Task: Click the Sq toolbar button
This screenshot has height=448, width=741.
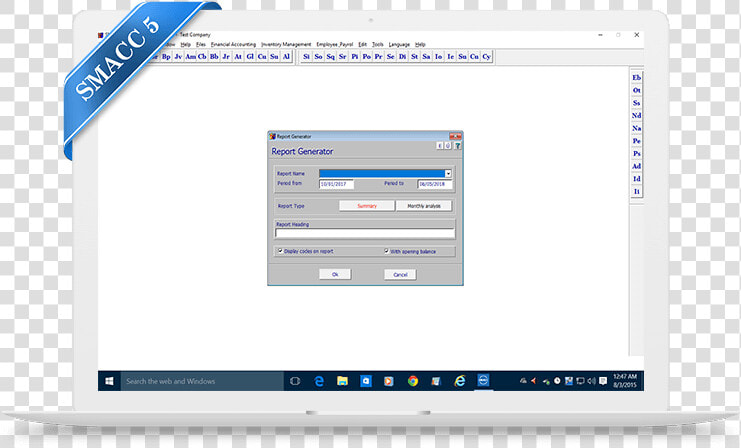Action: pyautogui.click(x=330, y=57)
